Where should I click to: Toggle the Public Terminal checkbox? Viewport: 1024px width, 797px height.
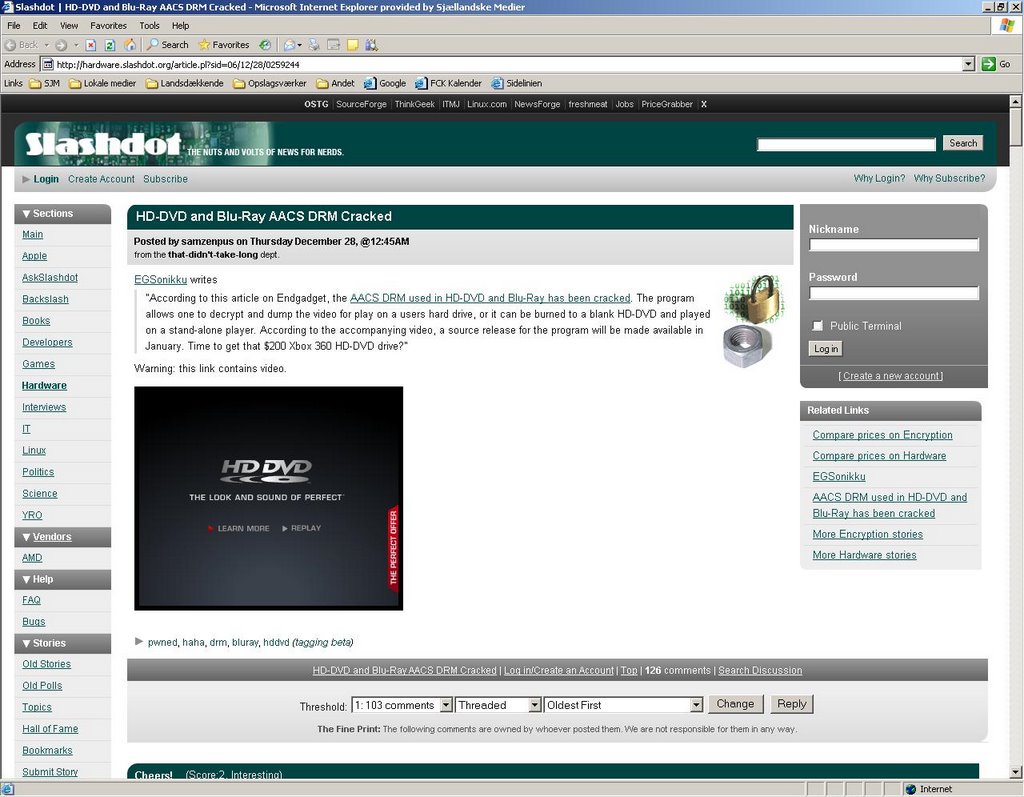(818, 326)
